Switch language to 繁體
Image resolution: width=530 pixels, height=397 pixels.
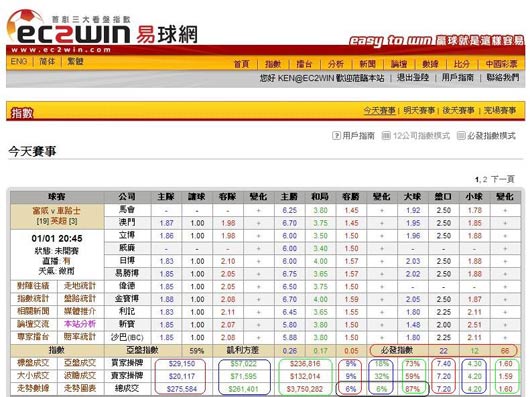pyautogui.click(x=75, y=61)
